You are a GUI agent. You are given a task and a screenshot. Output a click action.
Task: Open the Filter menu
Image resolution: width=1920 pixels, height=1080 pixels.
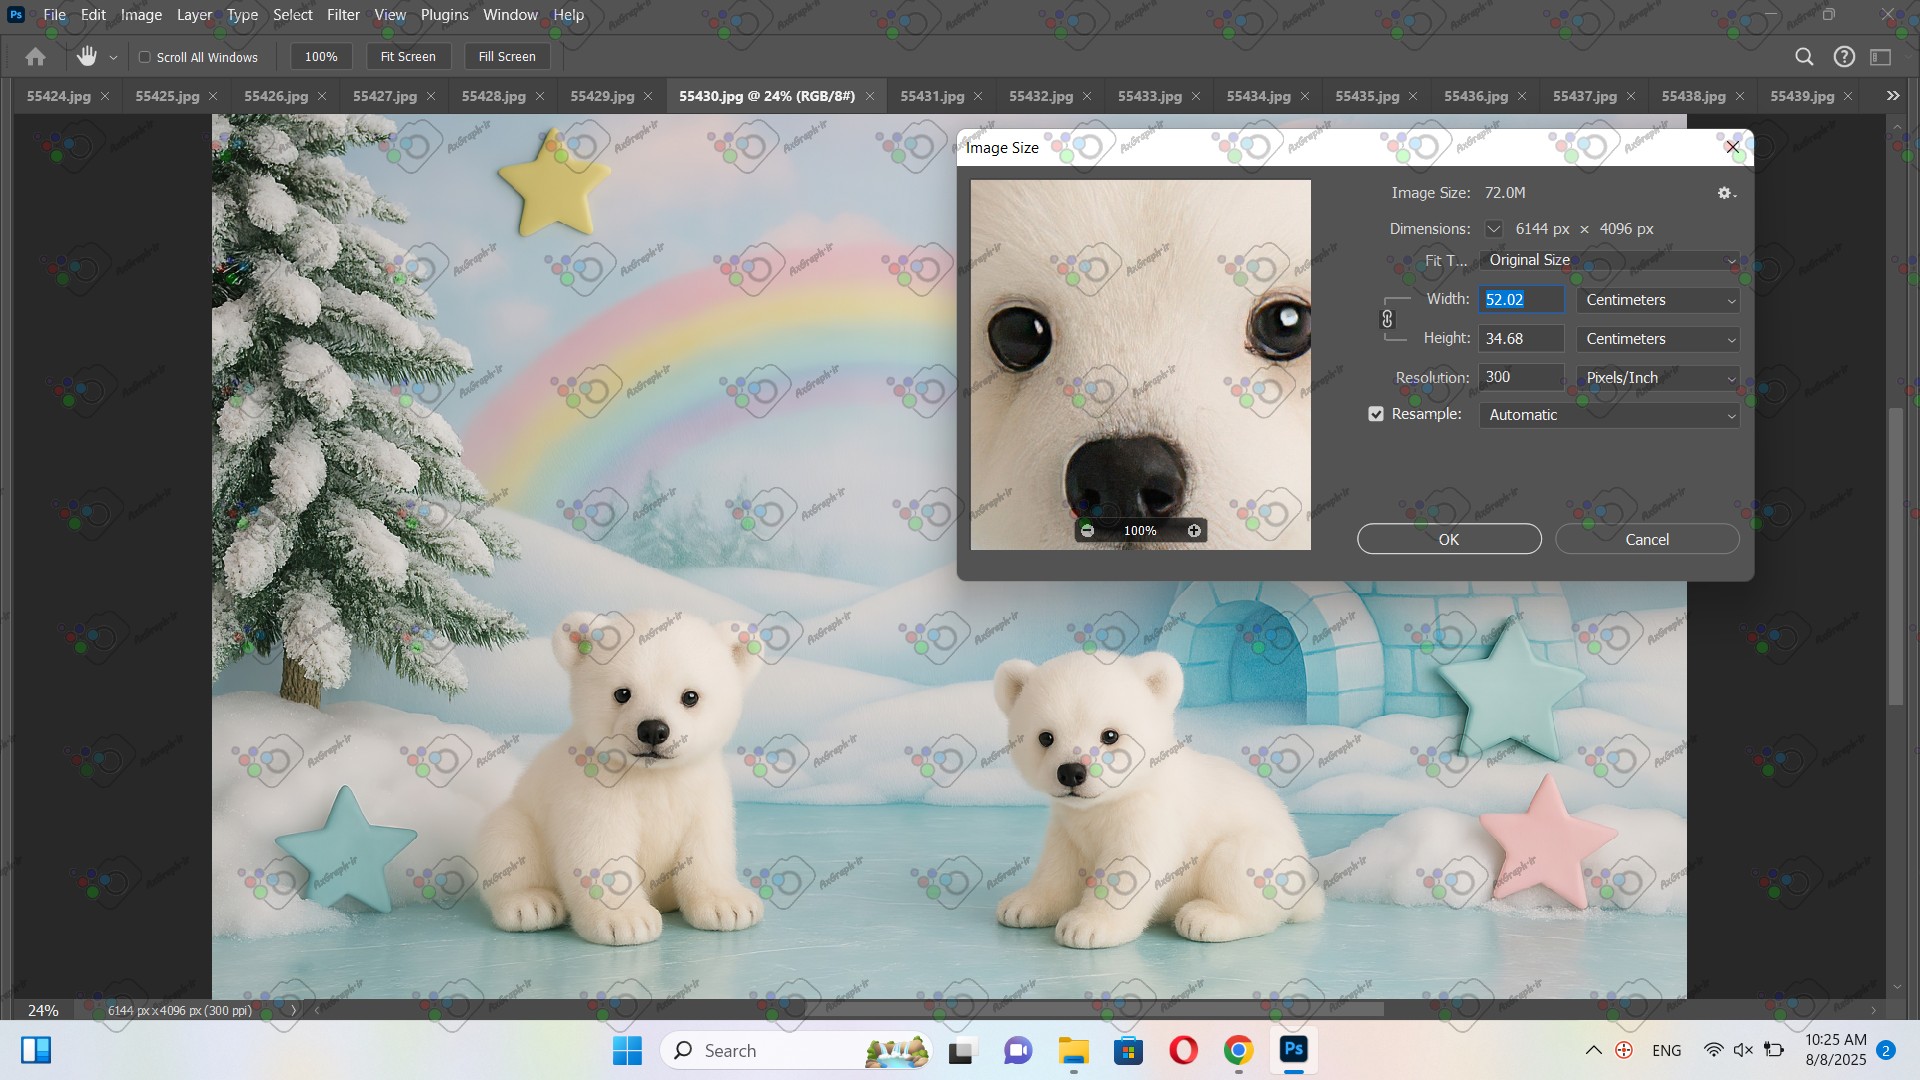pyautogui.click(x=343, y=15)
